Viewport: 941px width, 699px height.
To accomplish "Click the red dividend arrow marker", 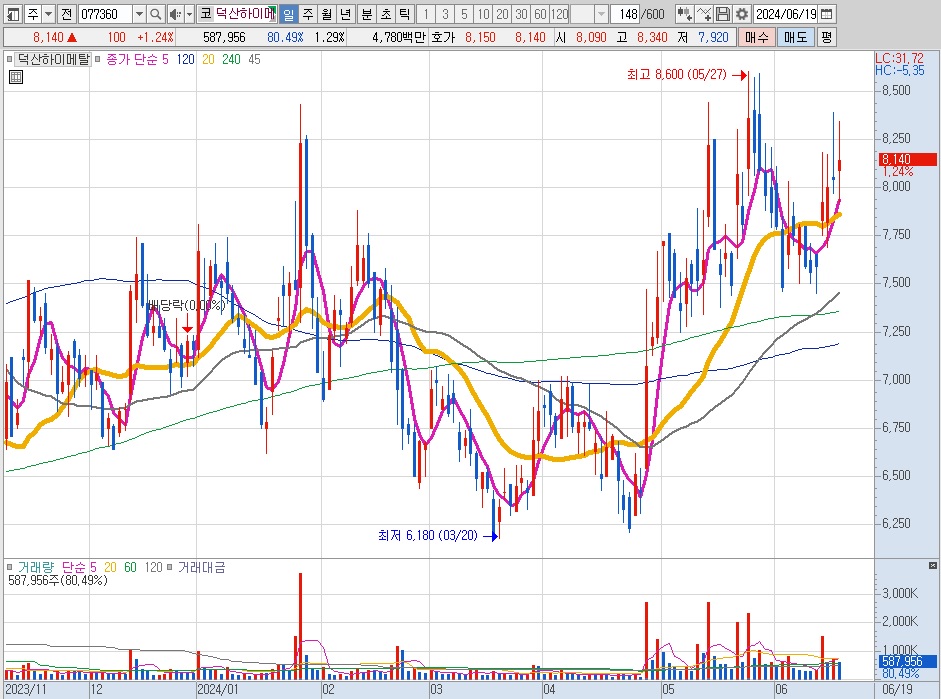I will [x=187, y=328].
